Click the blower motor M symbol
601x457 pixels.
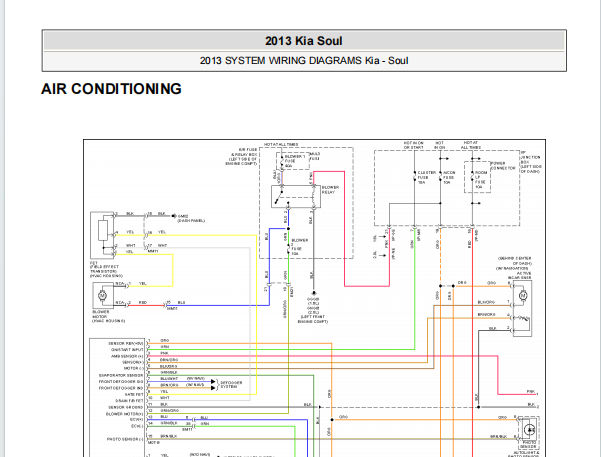(102, 296)
